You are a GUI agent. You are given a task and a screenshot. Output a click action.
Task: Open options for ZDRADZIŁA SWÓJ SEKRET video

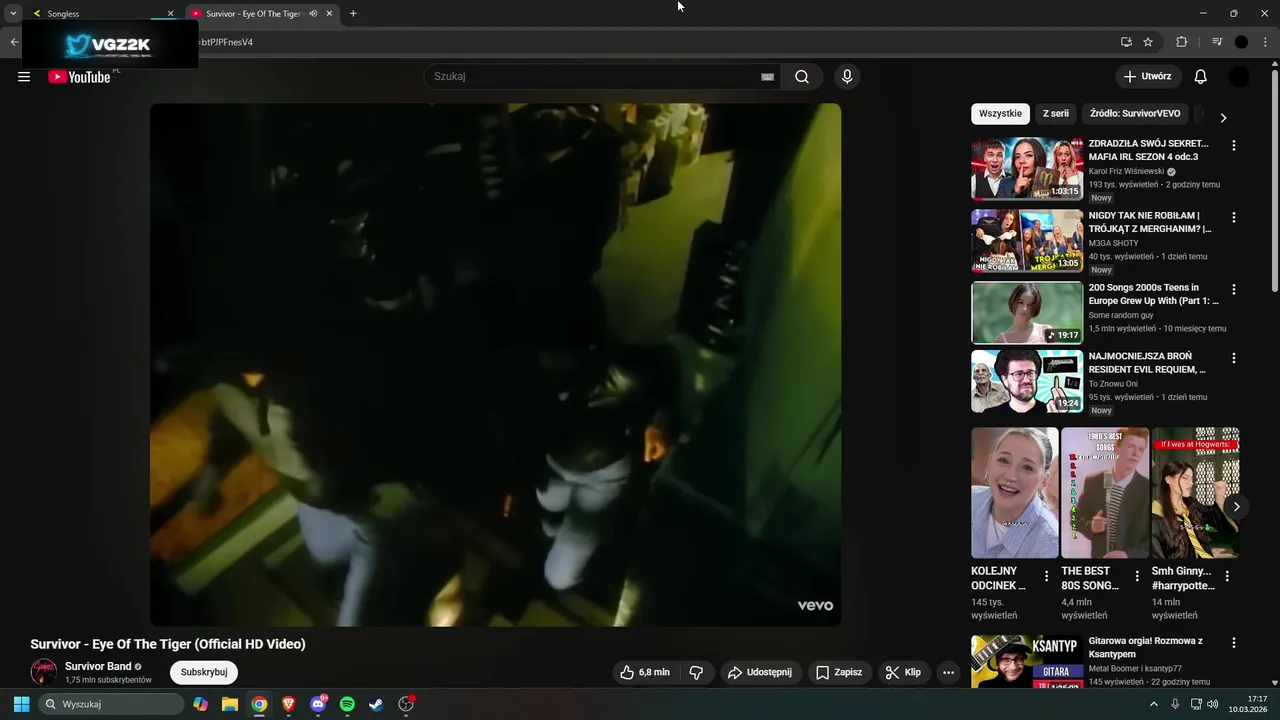1233,145
